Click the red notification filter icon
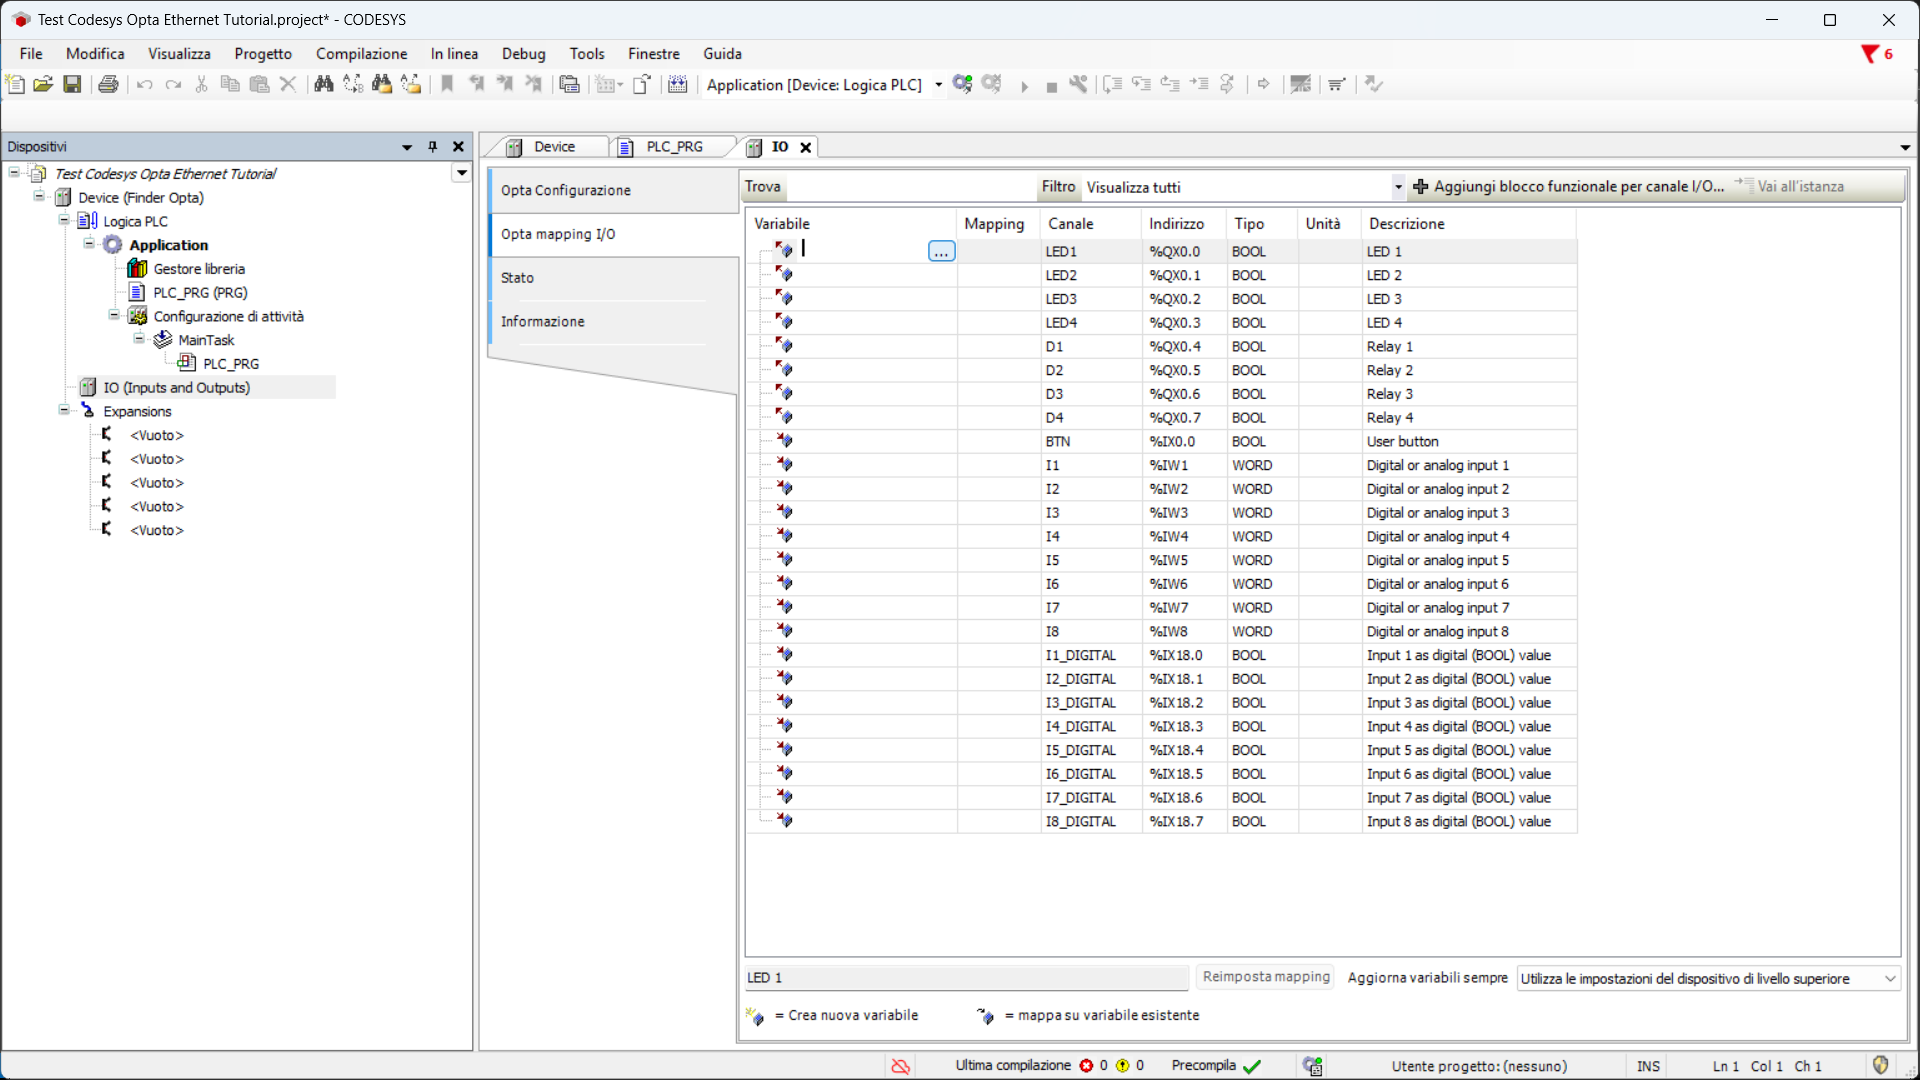The image size is (1920, 1080). 1869,54
